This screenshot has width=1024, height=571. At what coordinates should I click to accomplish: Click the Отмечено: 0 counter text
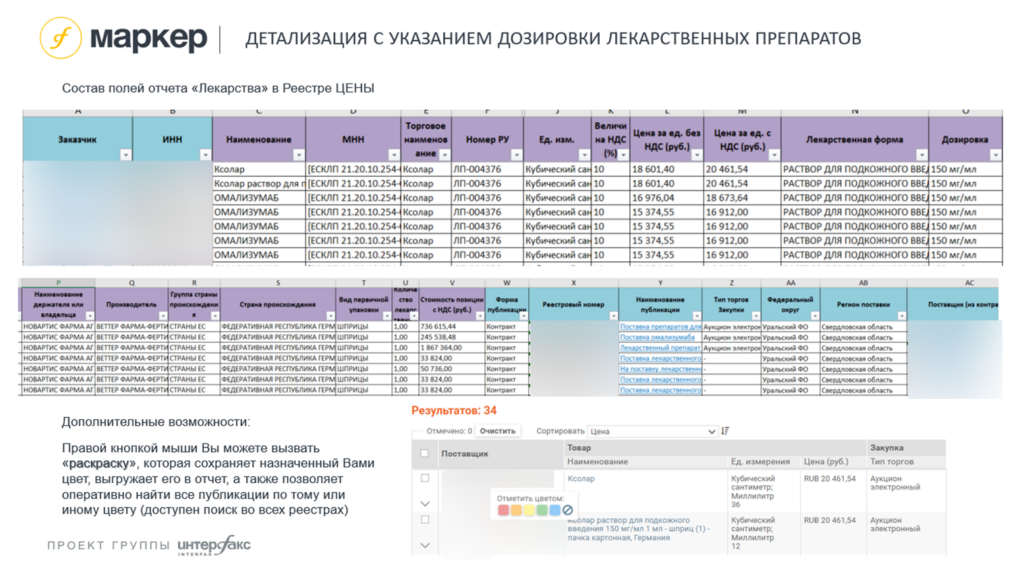(x=449, y=431)
